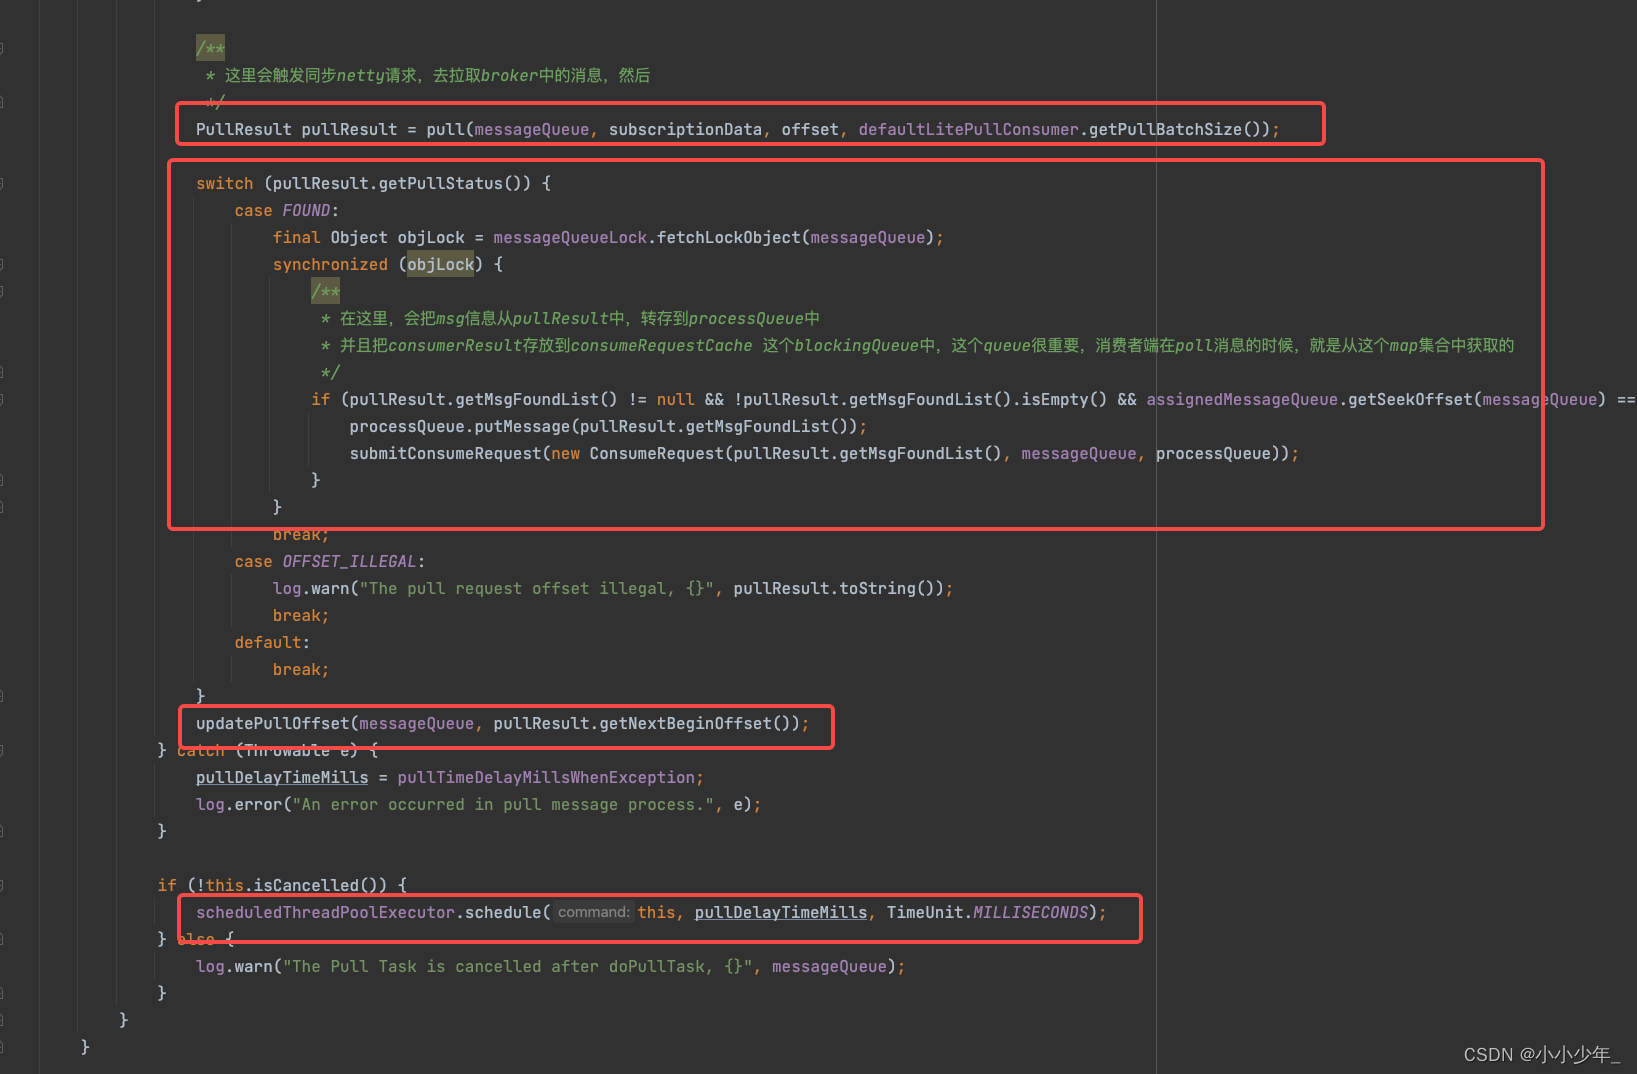
Task: Click the final keyword before Object
Action: pyautogui.click(x=297, y=237)
